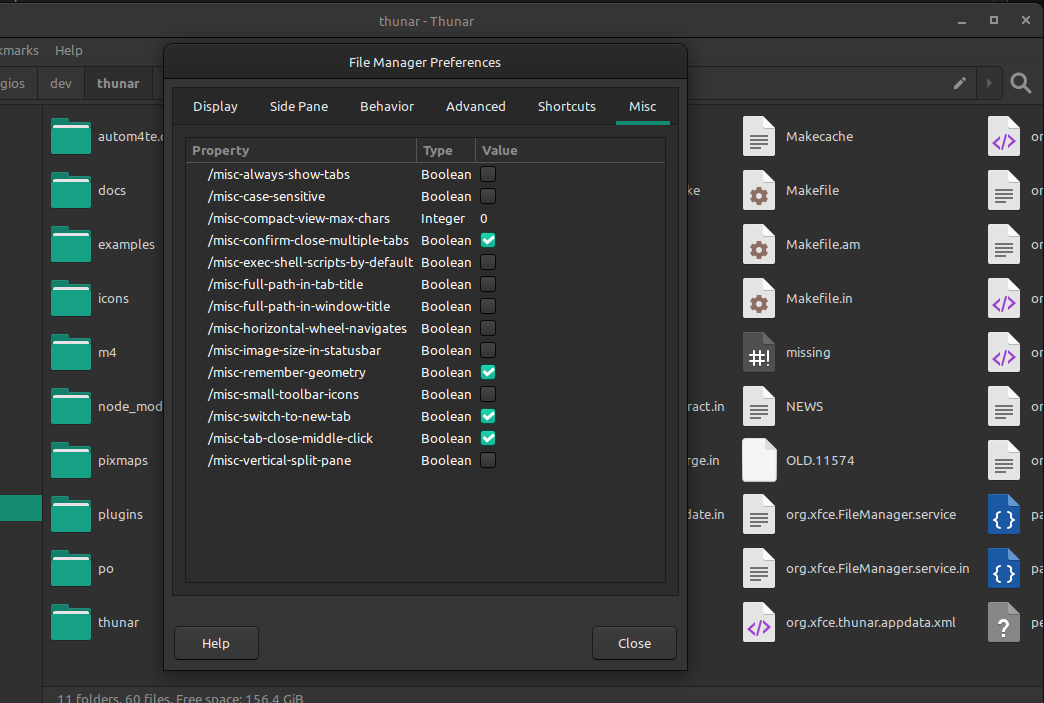Viewport: 1044px width, 703px height.
Task: Select the m4 folder icon
Action: point(71,352)
